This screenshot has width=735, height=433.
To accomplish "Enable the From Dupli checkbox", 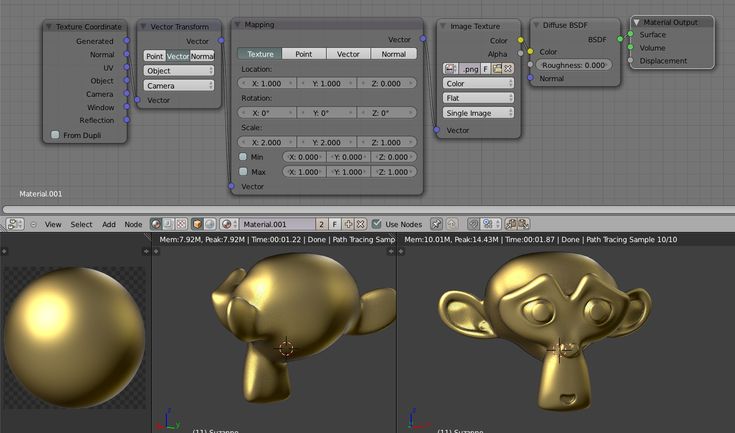I will coord(55,135).
